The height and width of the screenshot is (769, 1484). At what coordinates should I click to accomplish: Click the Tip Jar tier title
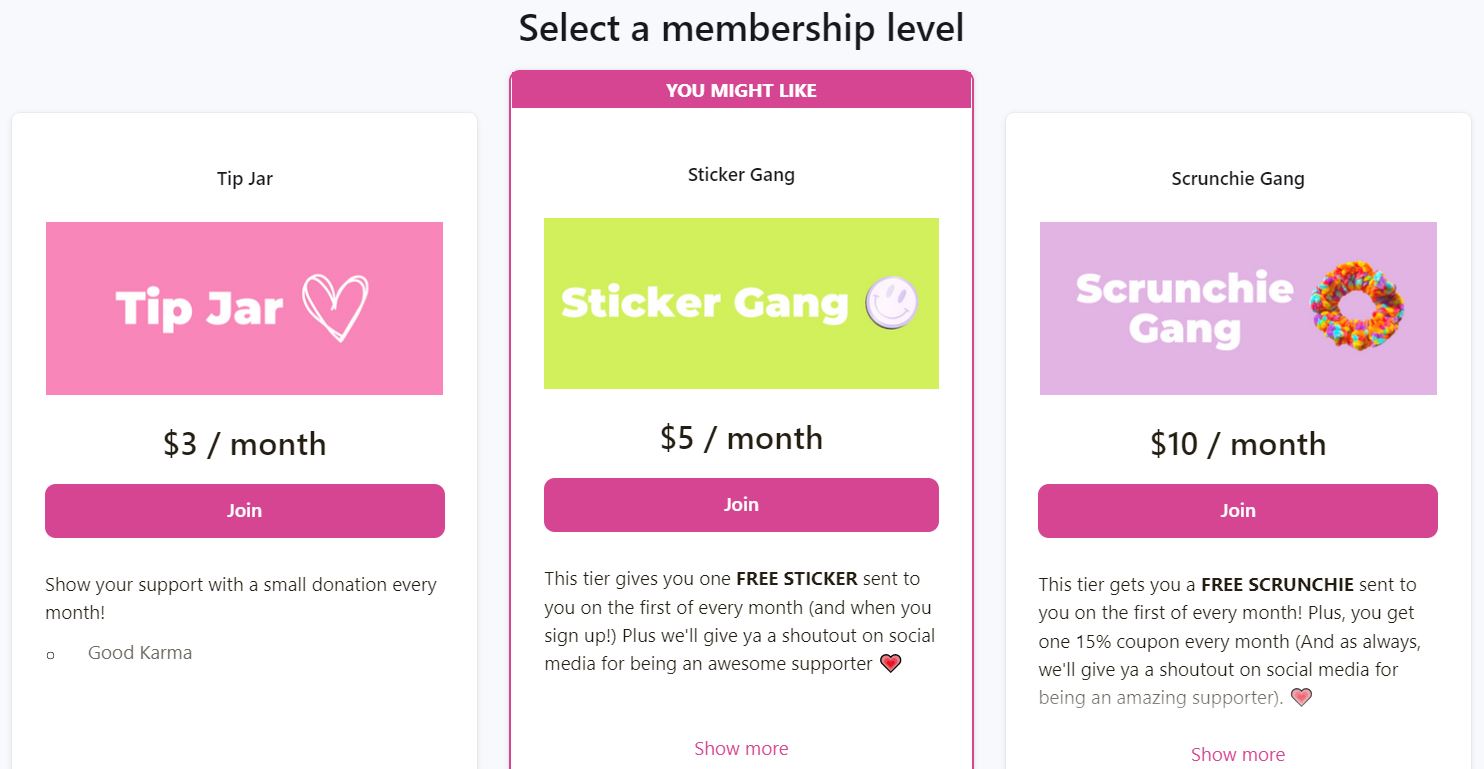tap(245, 179)
